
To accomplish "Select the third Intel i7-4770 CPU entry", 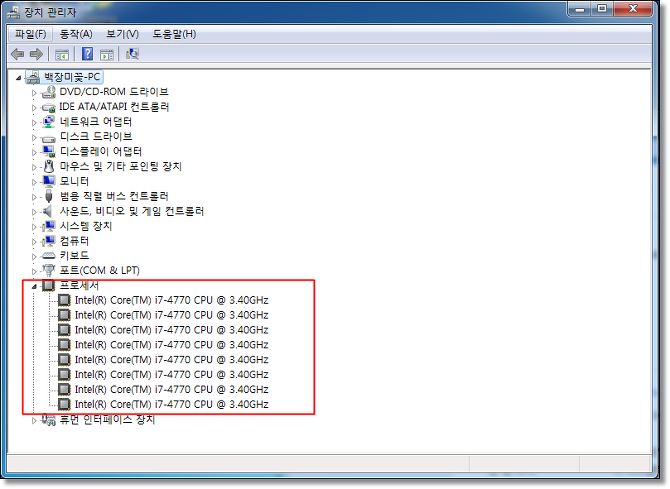I will point(171,330).
